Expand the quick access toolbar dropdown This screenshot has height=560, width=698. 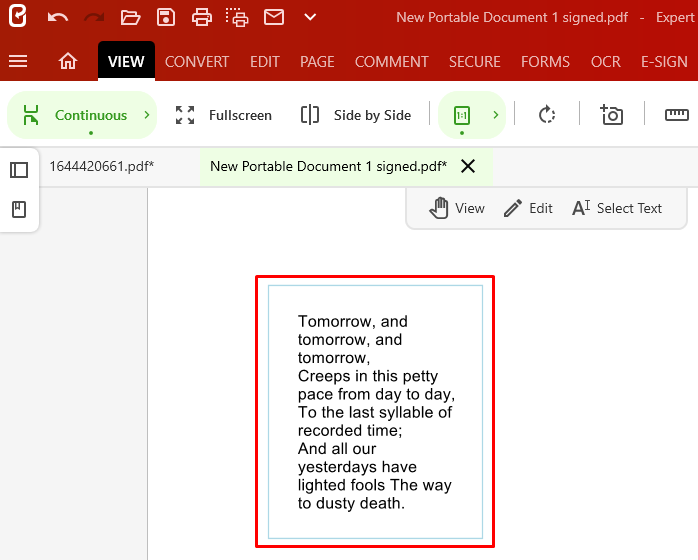point(310,17)
